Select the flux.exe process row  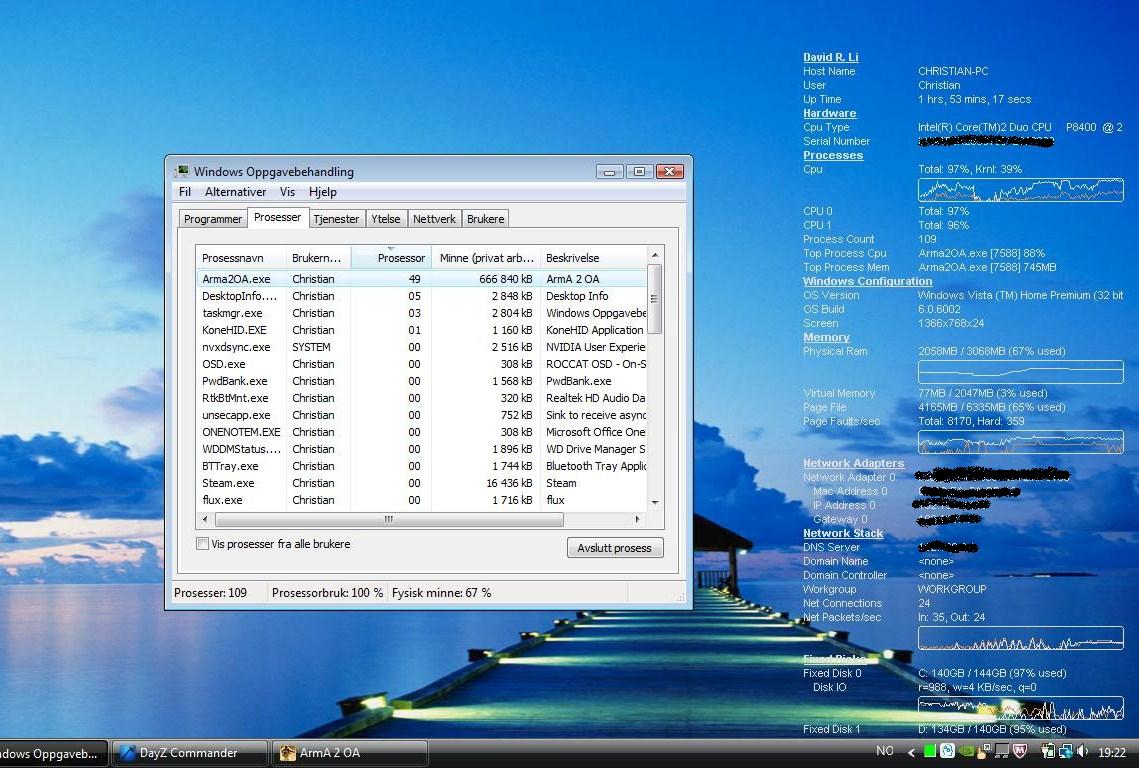pyautogui.click(x=421, y=500)
